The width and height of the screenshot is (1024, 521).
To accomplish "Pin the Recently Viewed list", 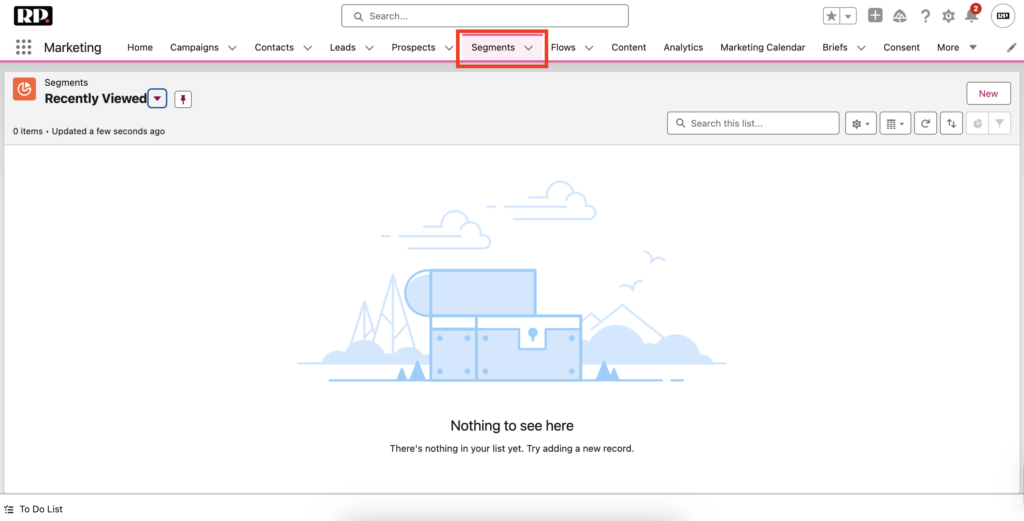I will [183, 98].
